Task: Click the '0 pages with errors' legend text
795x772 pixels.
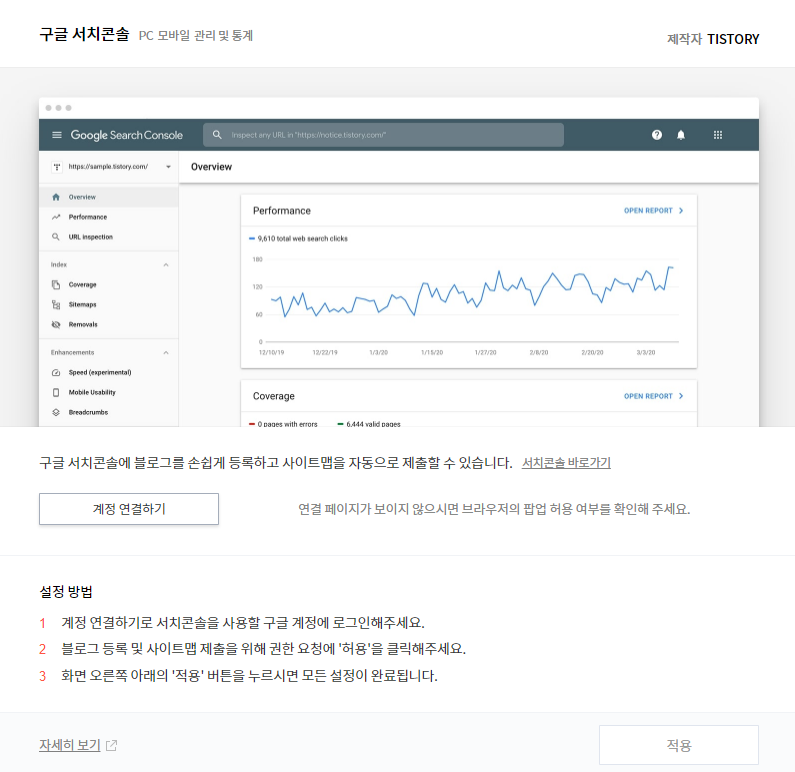Action: (x=287, y=424)
